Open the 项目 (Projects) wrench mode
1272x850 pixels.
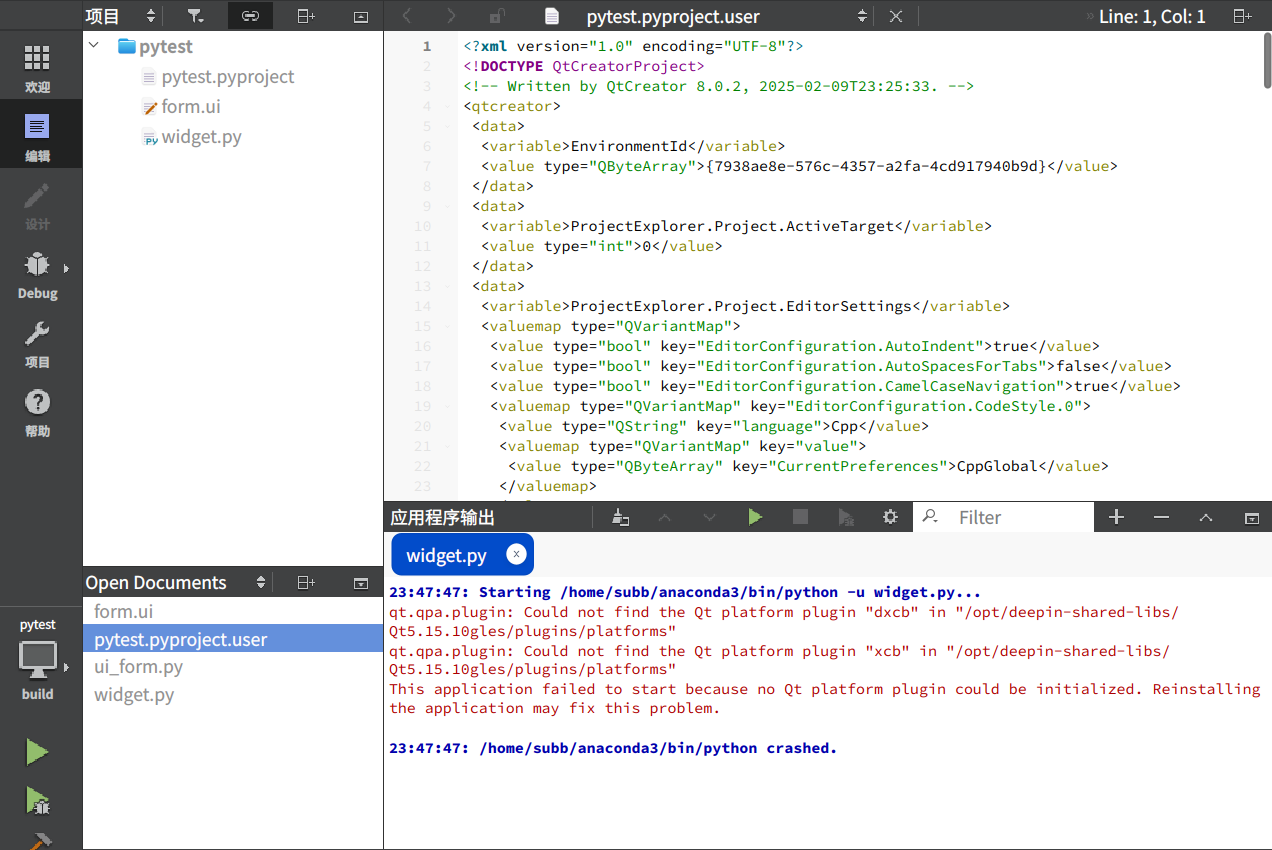pos(37,342)
